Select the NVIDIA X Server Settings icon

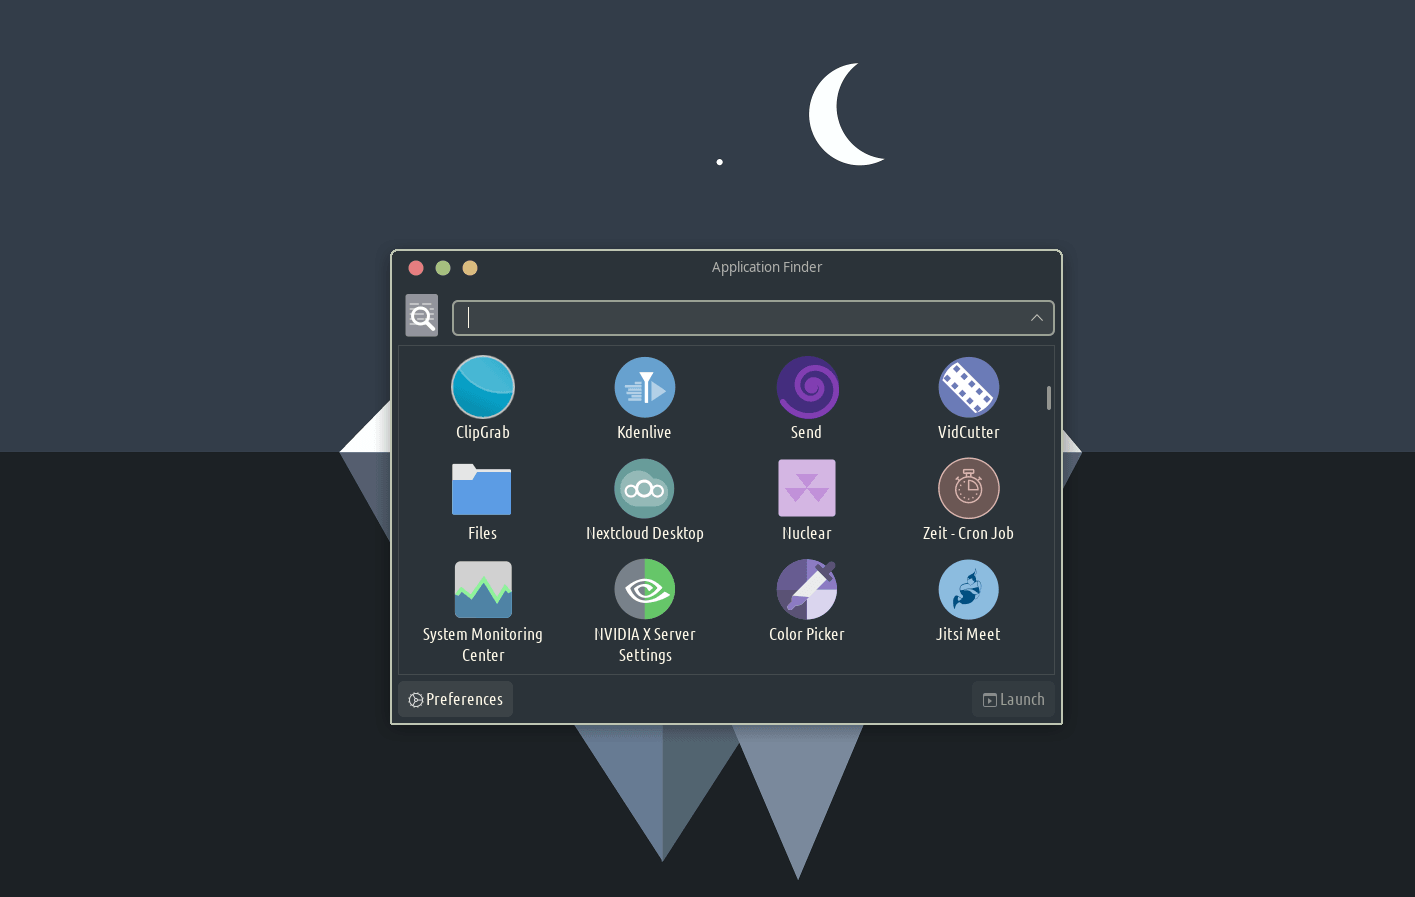[x=644, y=590]
